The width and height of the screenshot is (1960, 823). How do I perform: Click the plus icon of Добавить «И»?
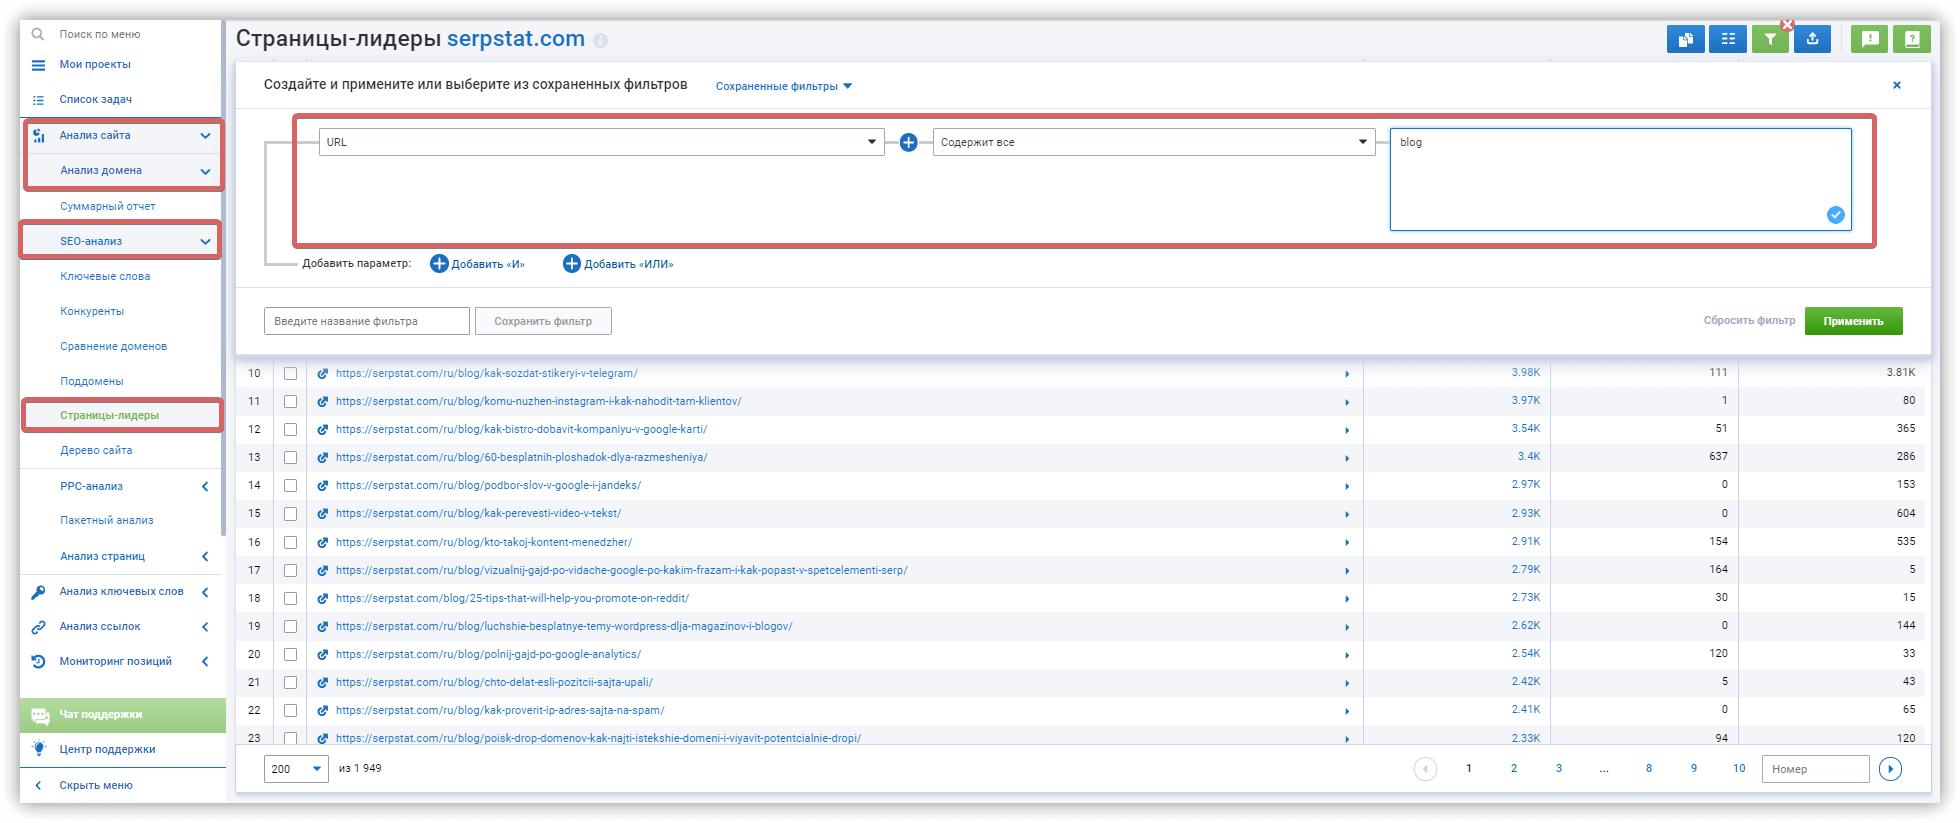tap(439, 264)
